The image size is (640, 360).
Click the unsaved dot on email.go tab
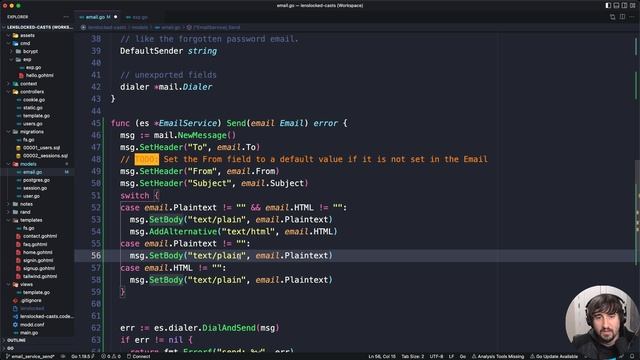(x=116, y=17)
